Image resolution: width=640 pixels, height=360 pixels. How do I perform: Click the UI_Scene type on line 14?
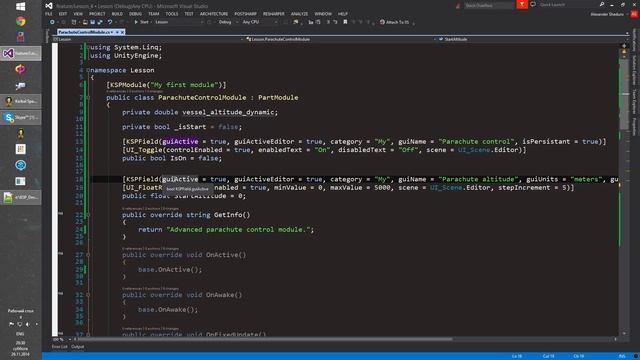[474, 150]
